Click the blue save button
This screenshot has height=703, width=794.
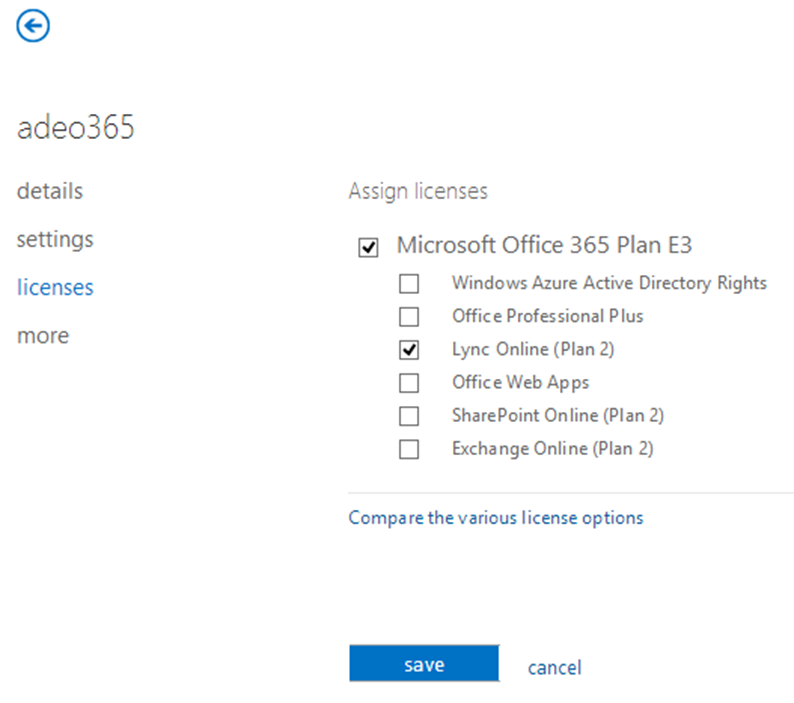424,663
